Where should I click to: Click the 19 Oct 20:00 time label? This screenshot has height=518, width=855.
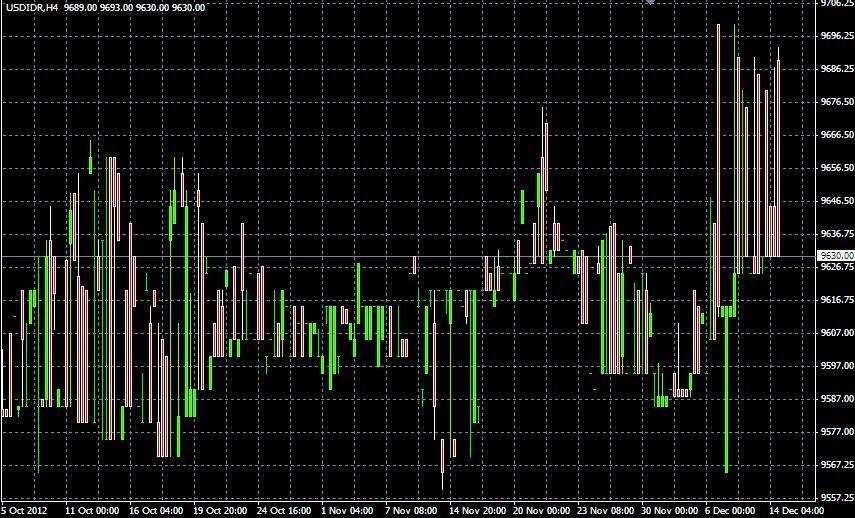tap(220, 511)
